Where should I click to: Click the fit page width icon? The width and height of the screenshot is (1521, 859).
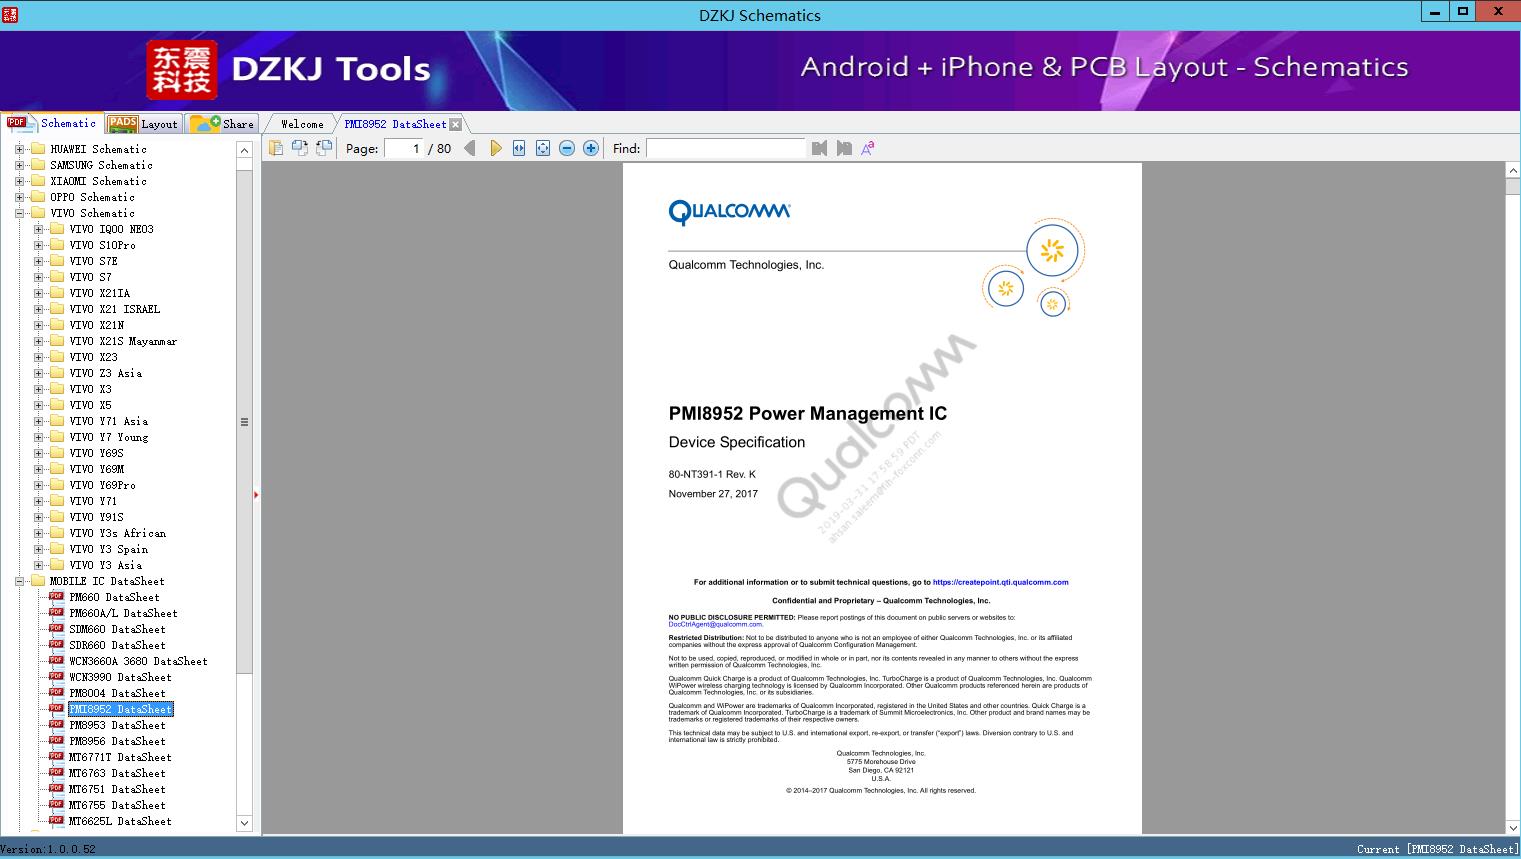[518, 147]
